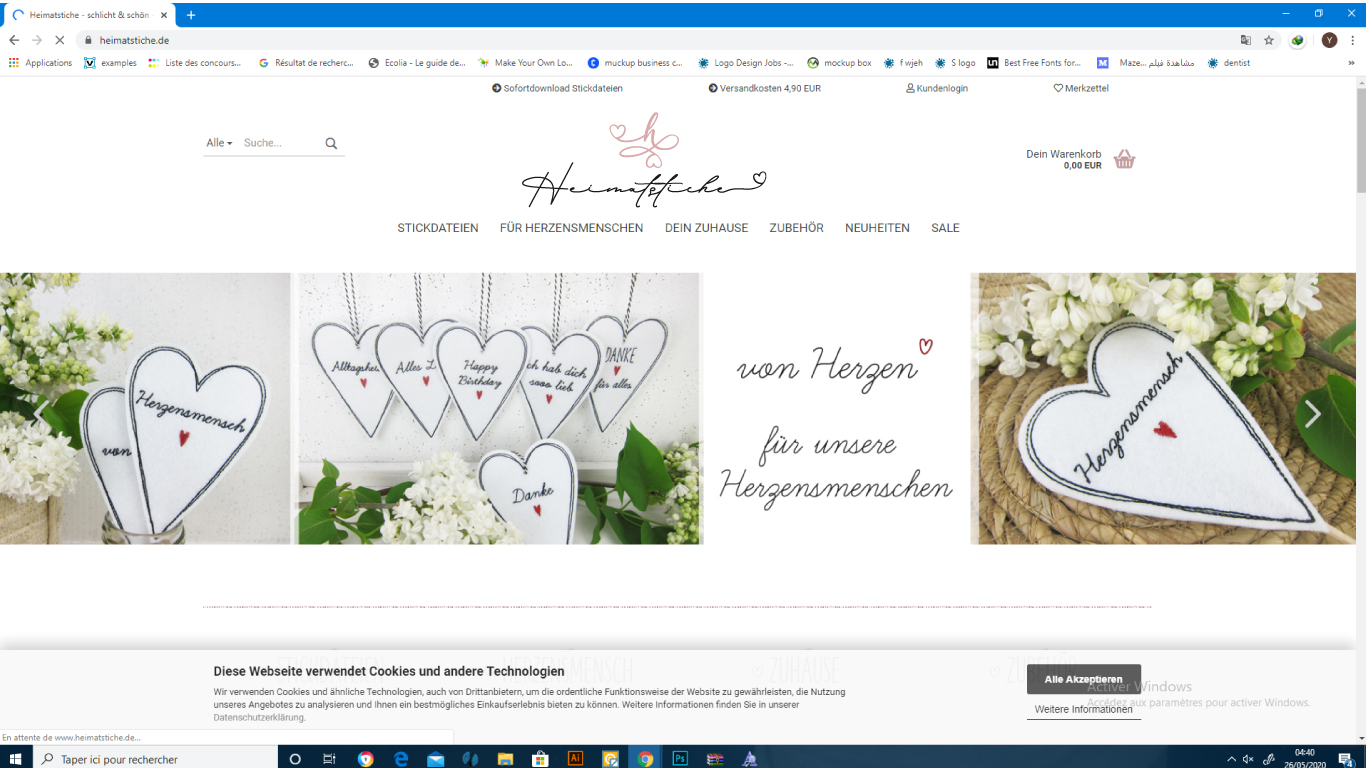
Task: Click the hanging hearts slide image
Action: point(500,409)
